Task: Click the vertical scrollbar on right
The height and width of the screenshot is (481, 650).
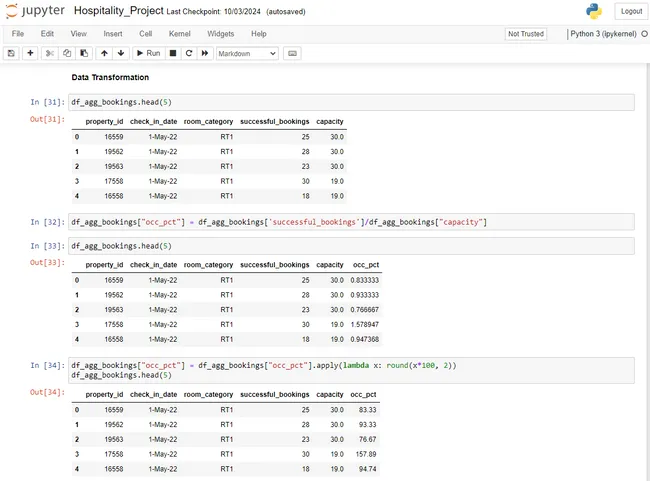Action: [648, 272]
